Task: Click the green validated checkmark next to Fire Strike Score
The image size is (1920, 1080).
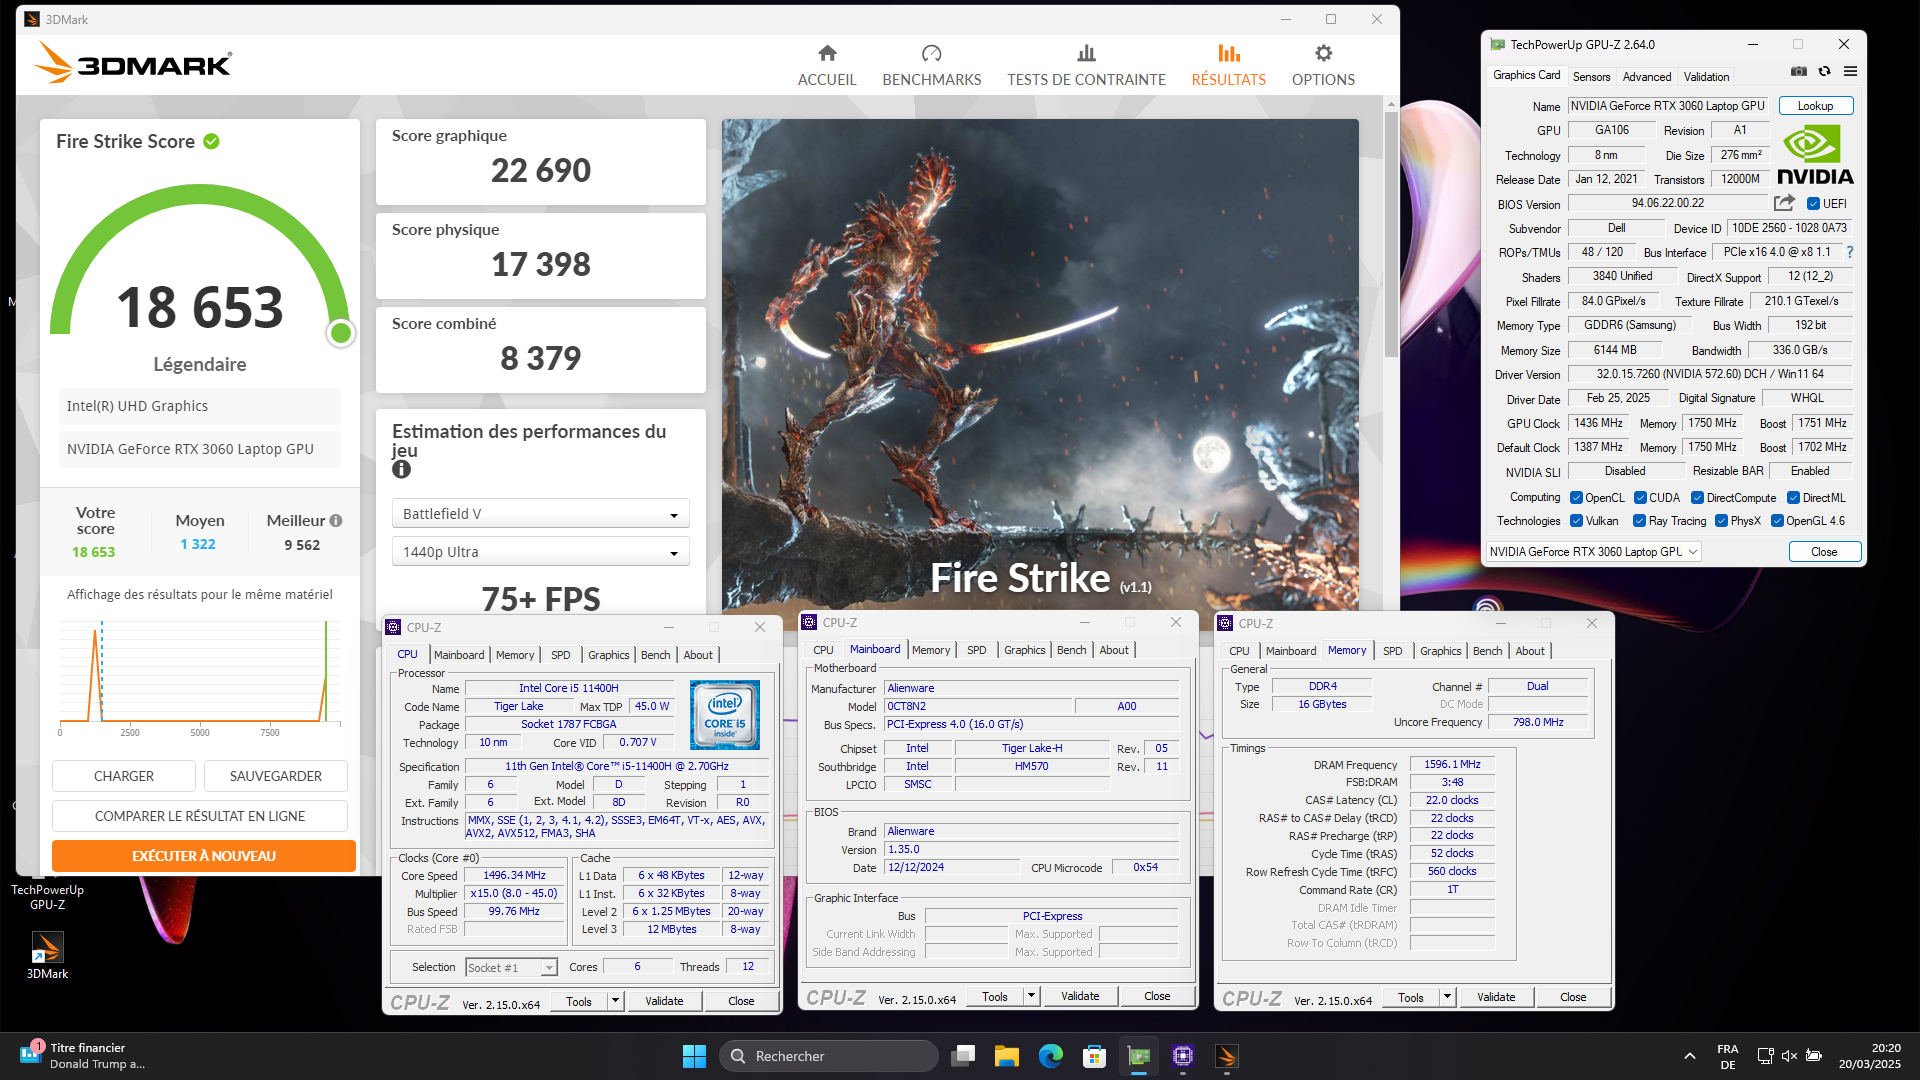Action: [211, 141]
